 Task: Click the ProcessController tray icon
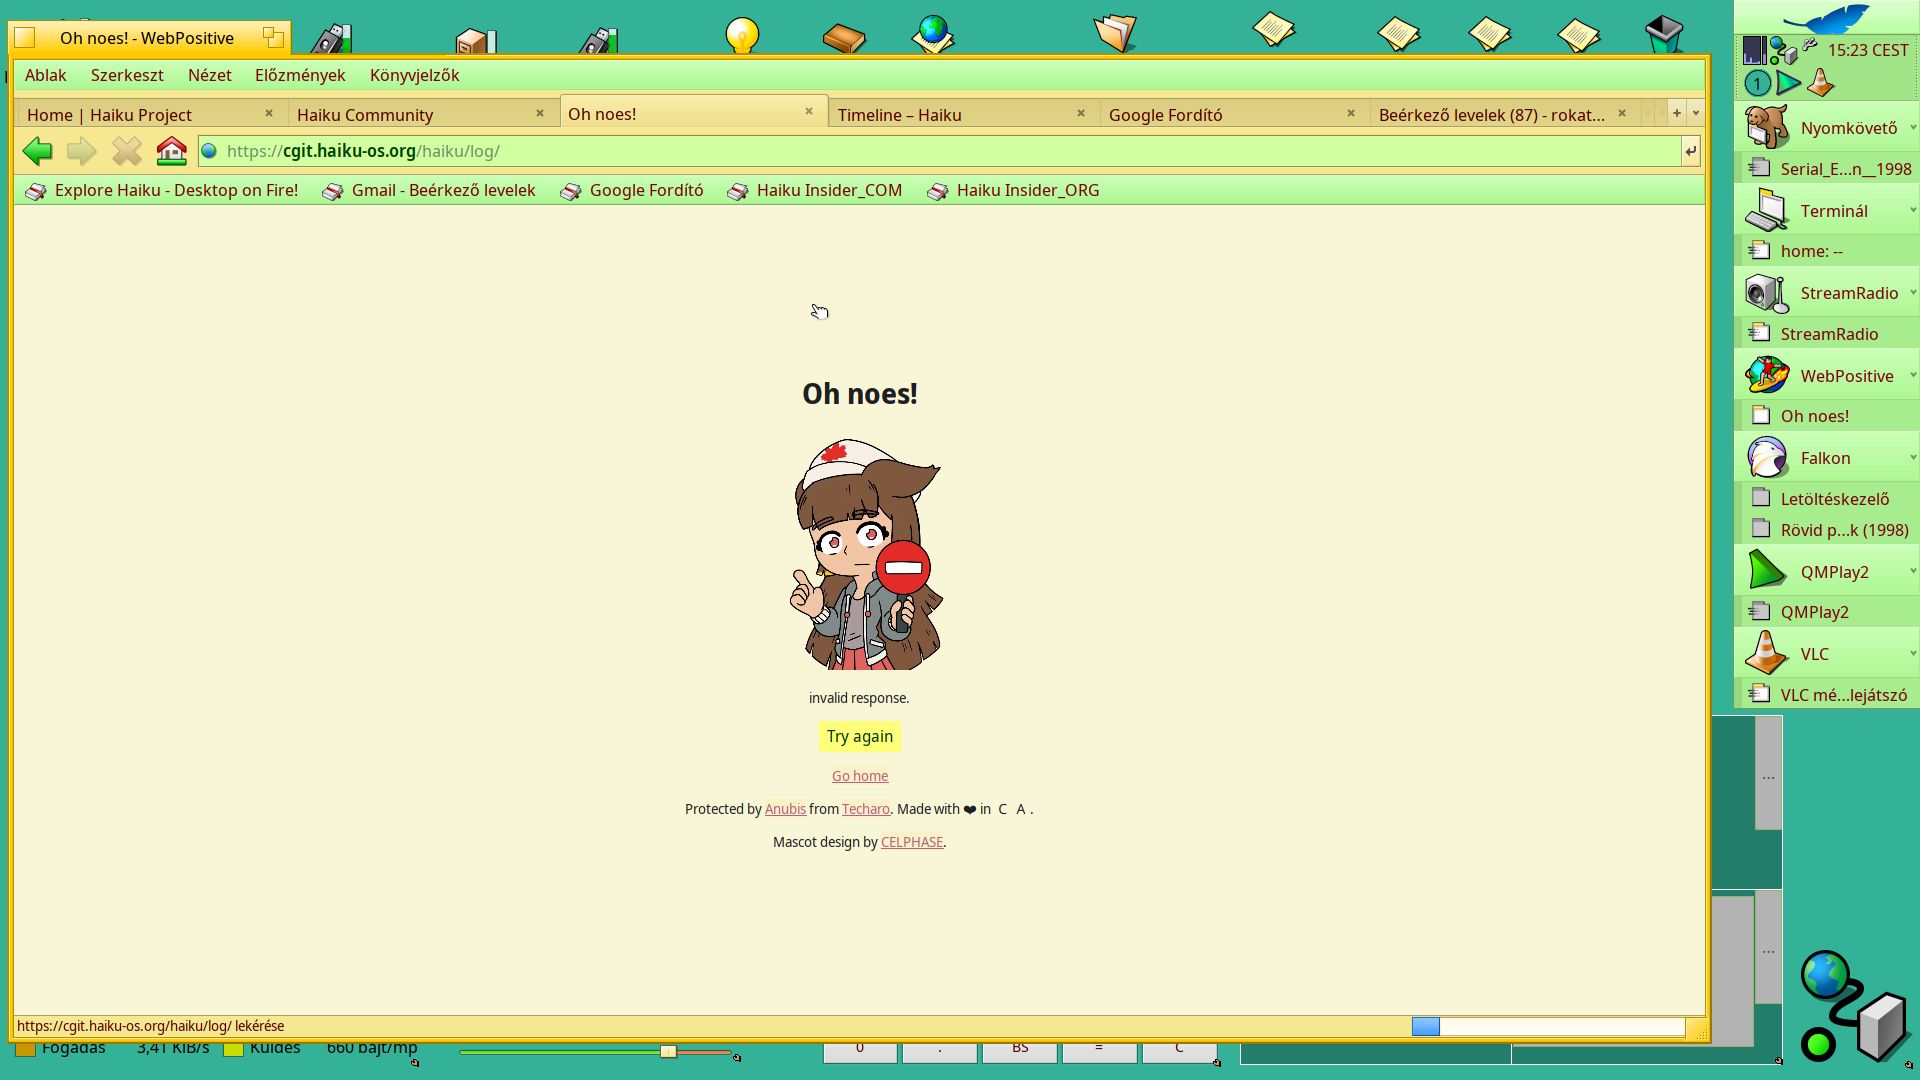(x=1754, y=50)
